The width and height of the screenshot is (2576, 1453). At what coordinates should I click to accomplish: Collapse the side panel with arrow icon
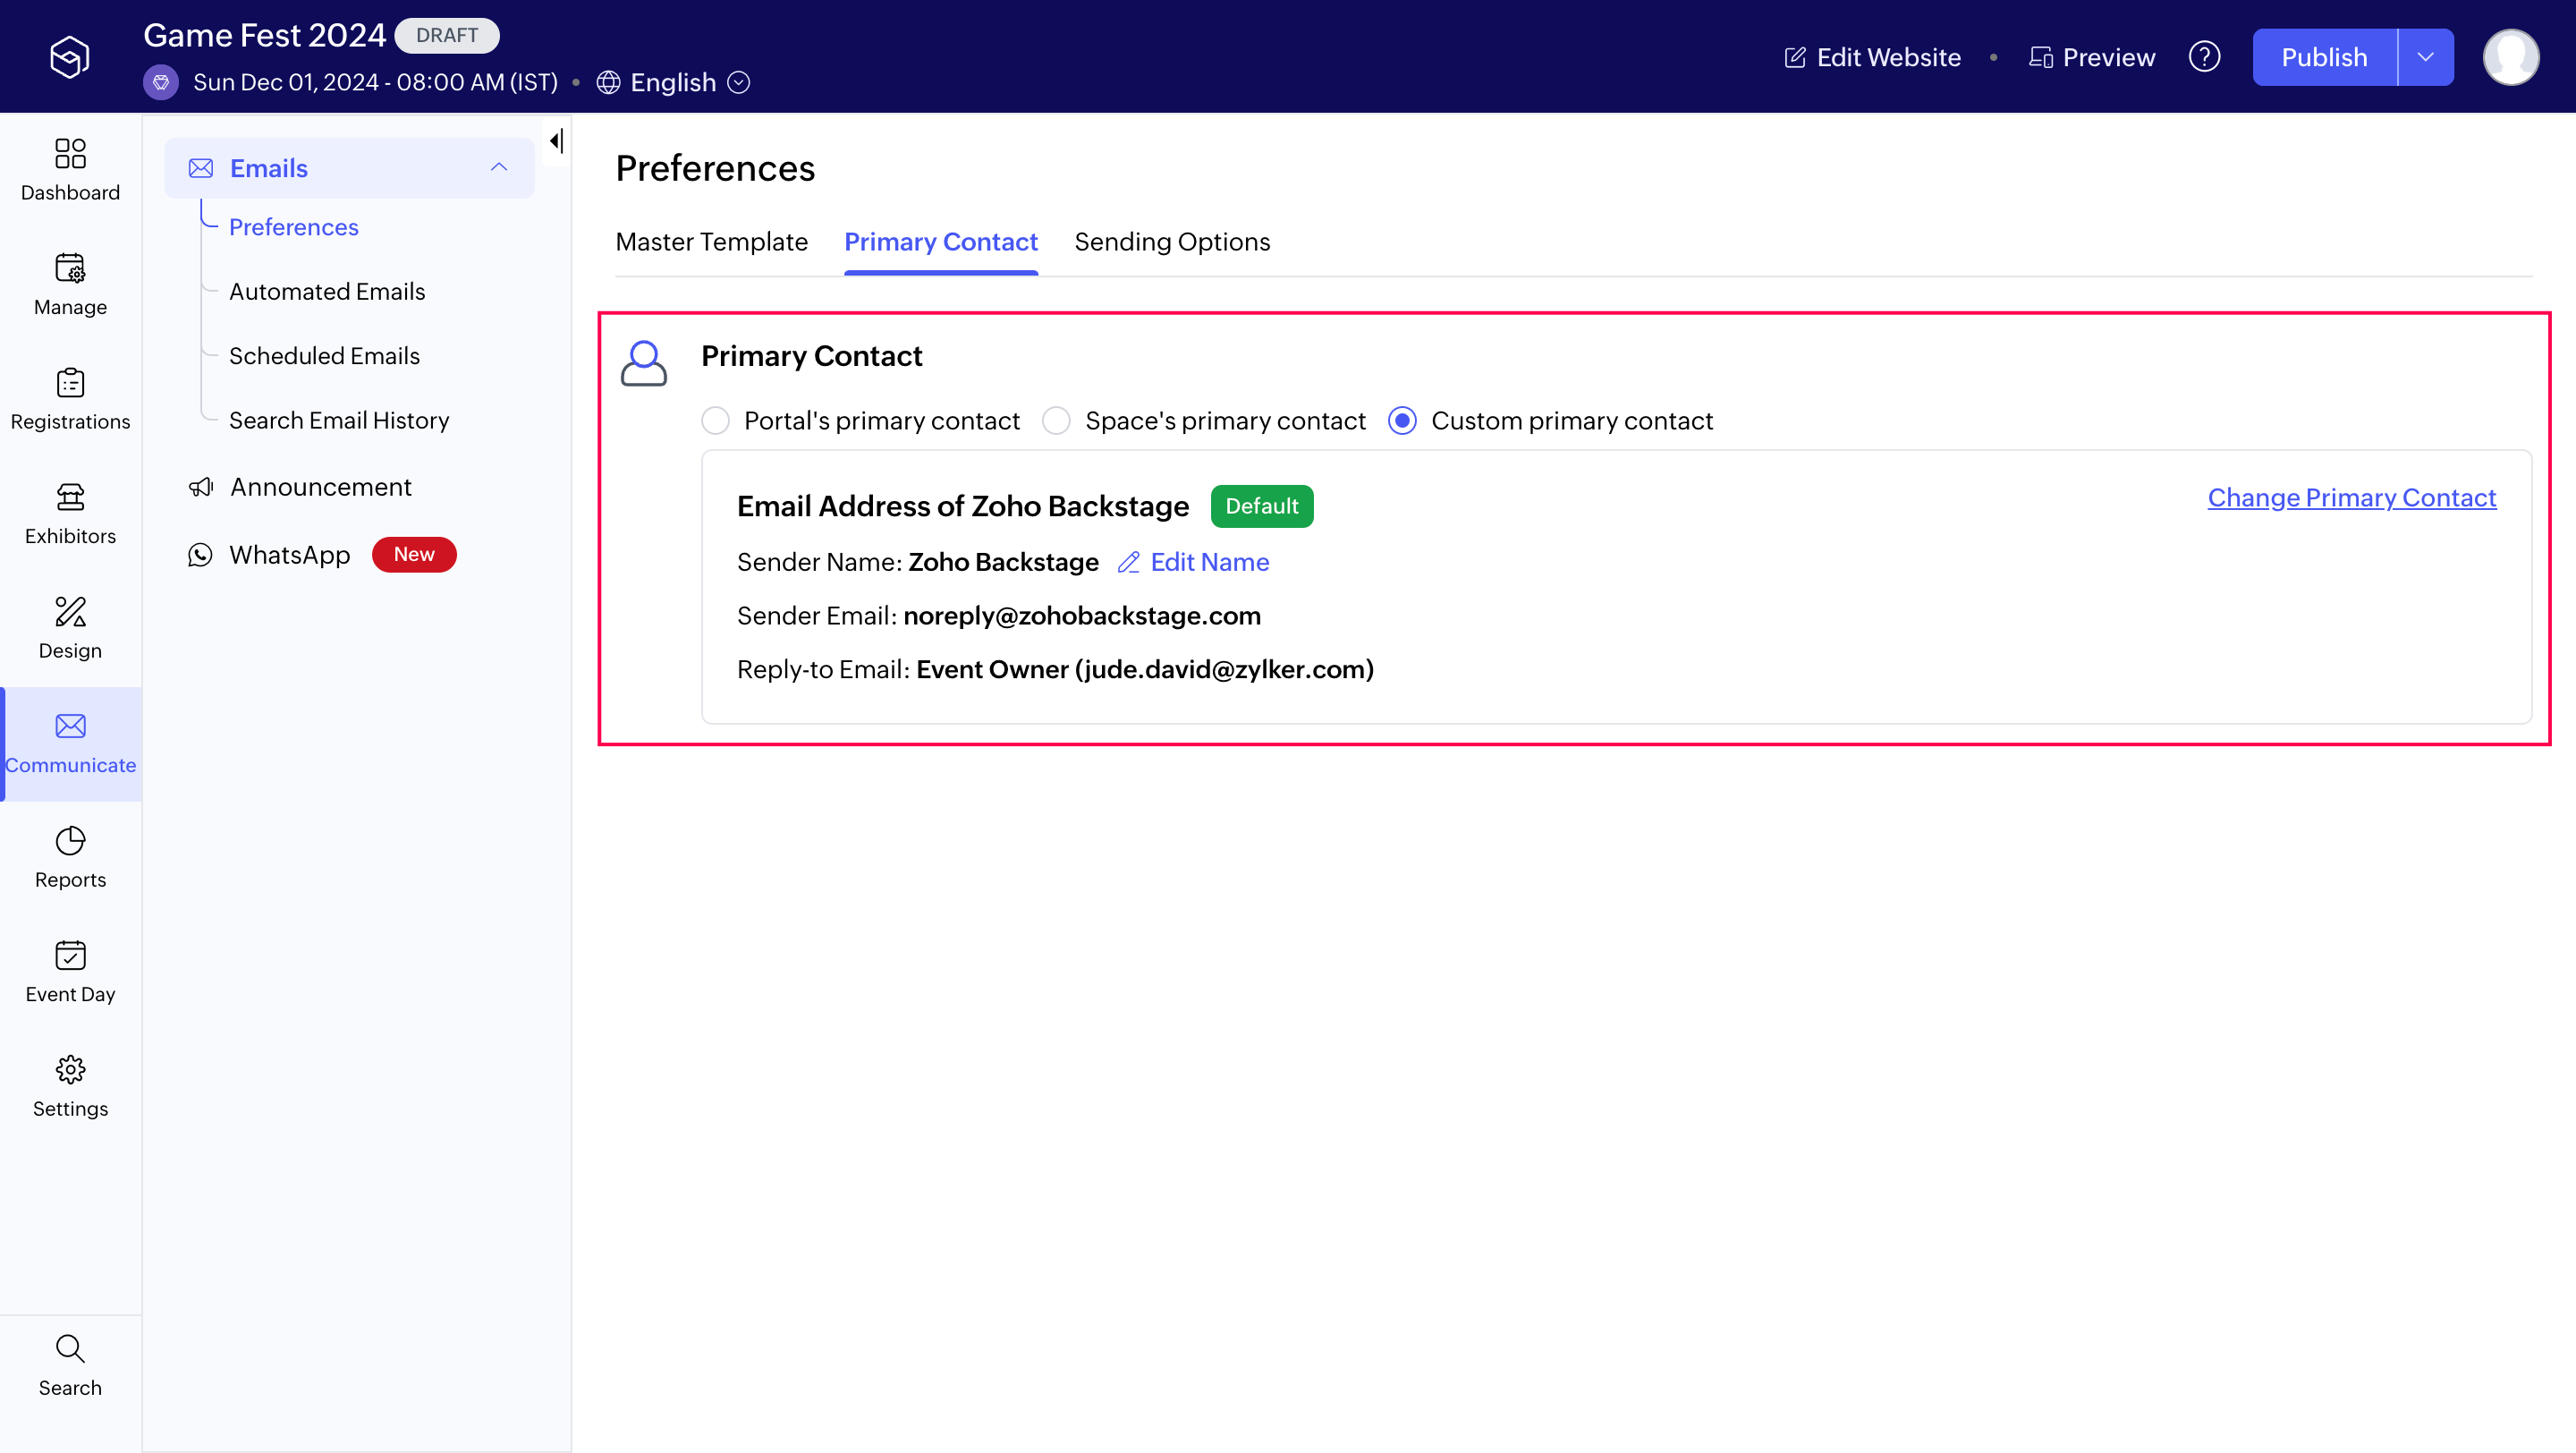pos(556,141)
